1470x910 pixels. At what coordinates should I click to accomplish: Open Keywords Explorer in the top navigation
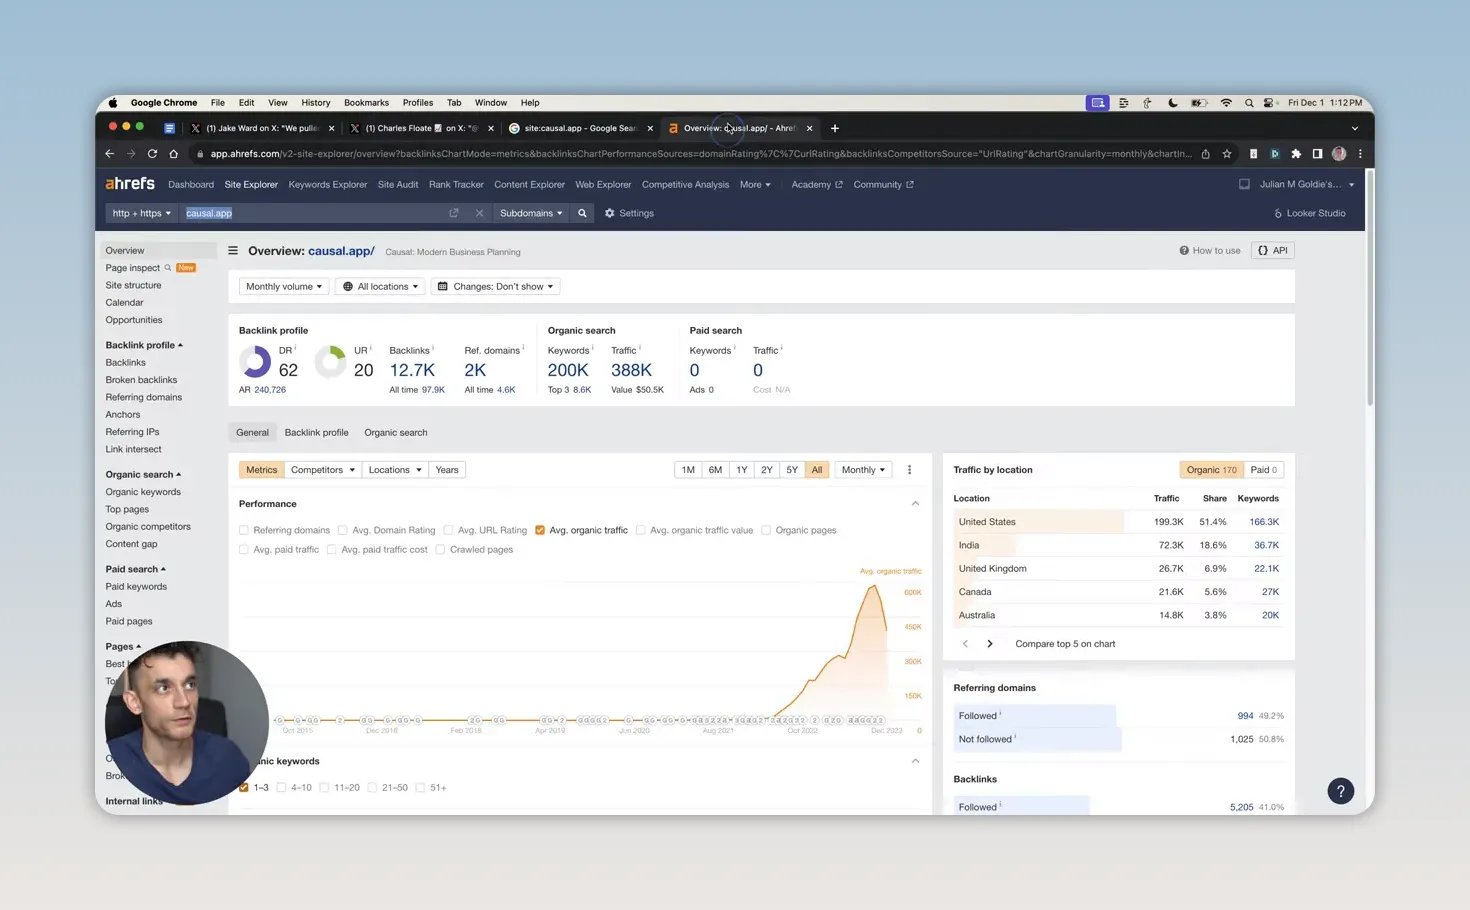pyautogui.click(x=328, y=185)
